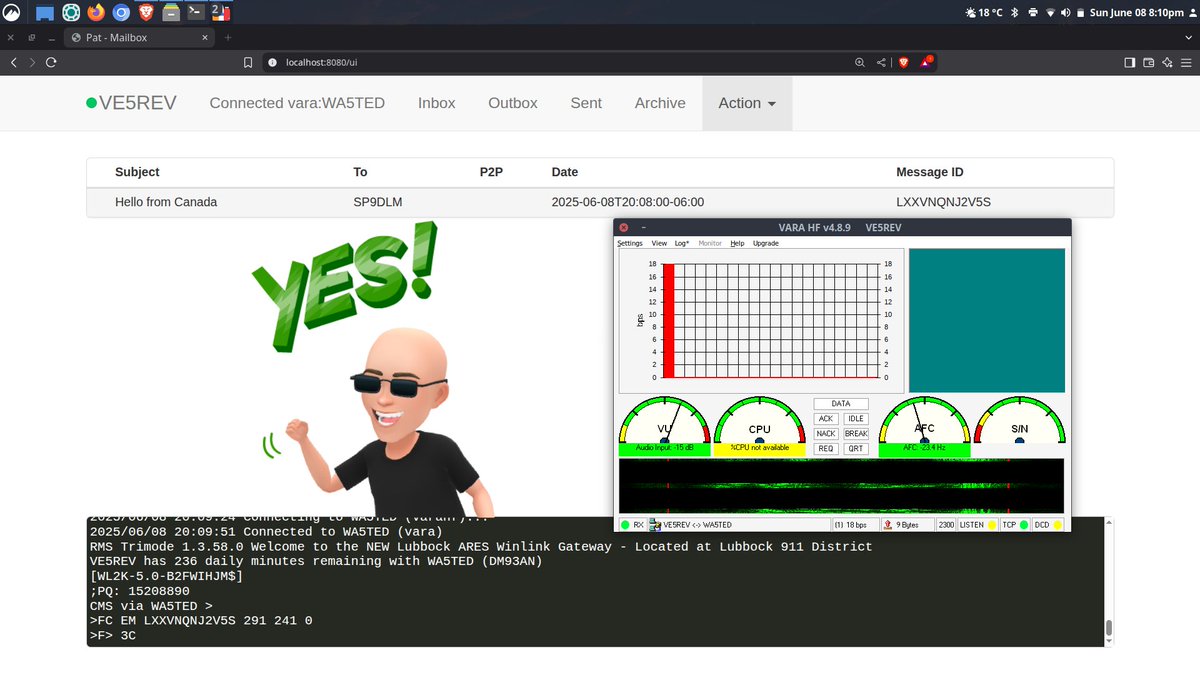Open the Brave hamburger main menu
This screenshot has width=1200, height=675.
point(1185,62)
